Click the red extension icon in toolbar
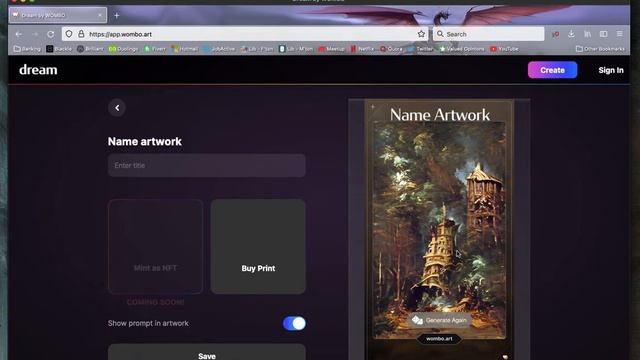The image size is (640, 360). click(556, 34)
